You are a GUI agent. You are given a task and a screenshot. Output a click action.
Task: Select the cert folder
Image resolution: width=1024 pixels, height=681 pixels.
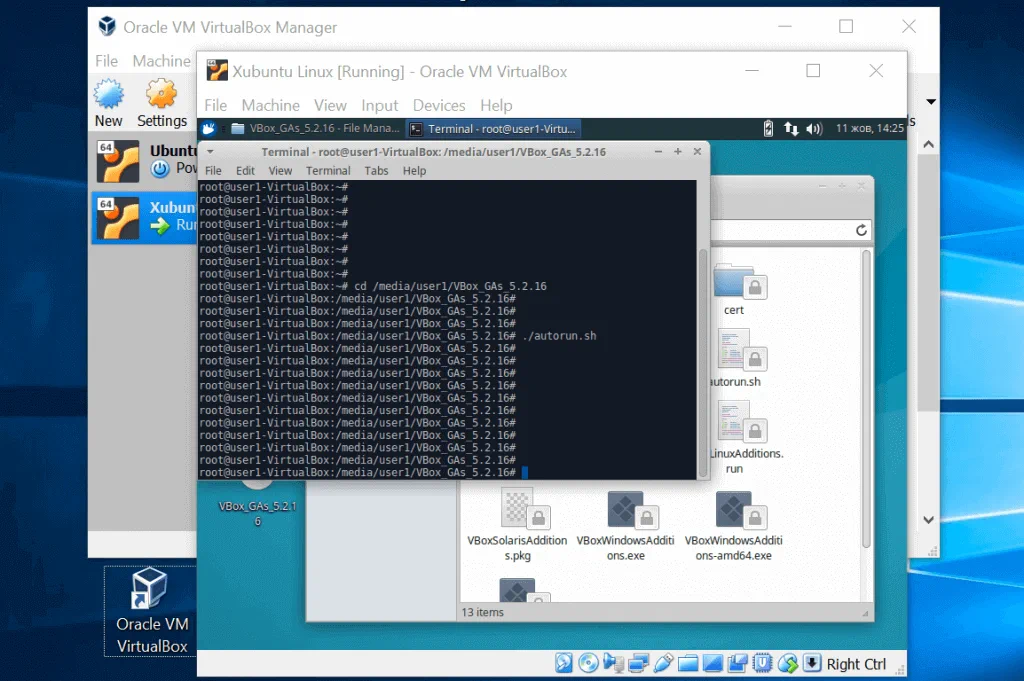point(734,288)
